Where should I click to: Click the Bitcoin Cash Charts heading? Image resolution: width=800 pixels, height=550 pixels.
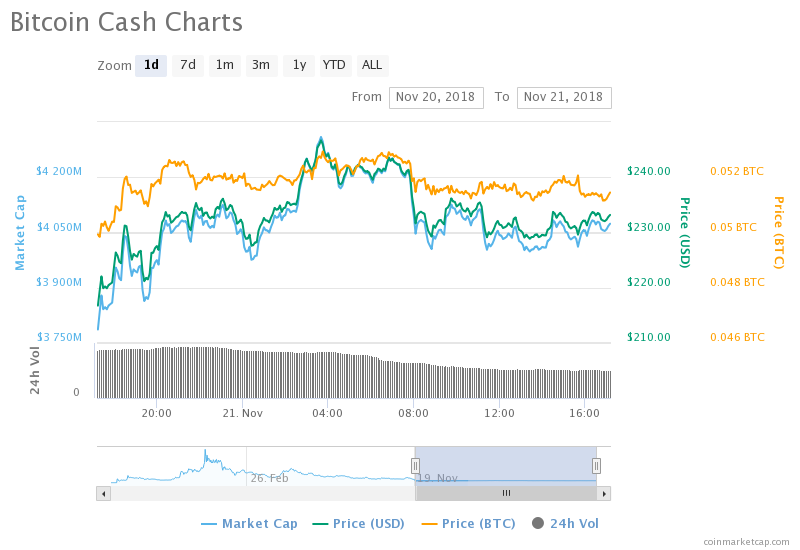pyautogui.click(x=127, y=22)
